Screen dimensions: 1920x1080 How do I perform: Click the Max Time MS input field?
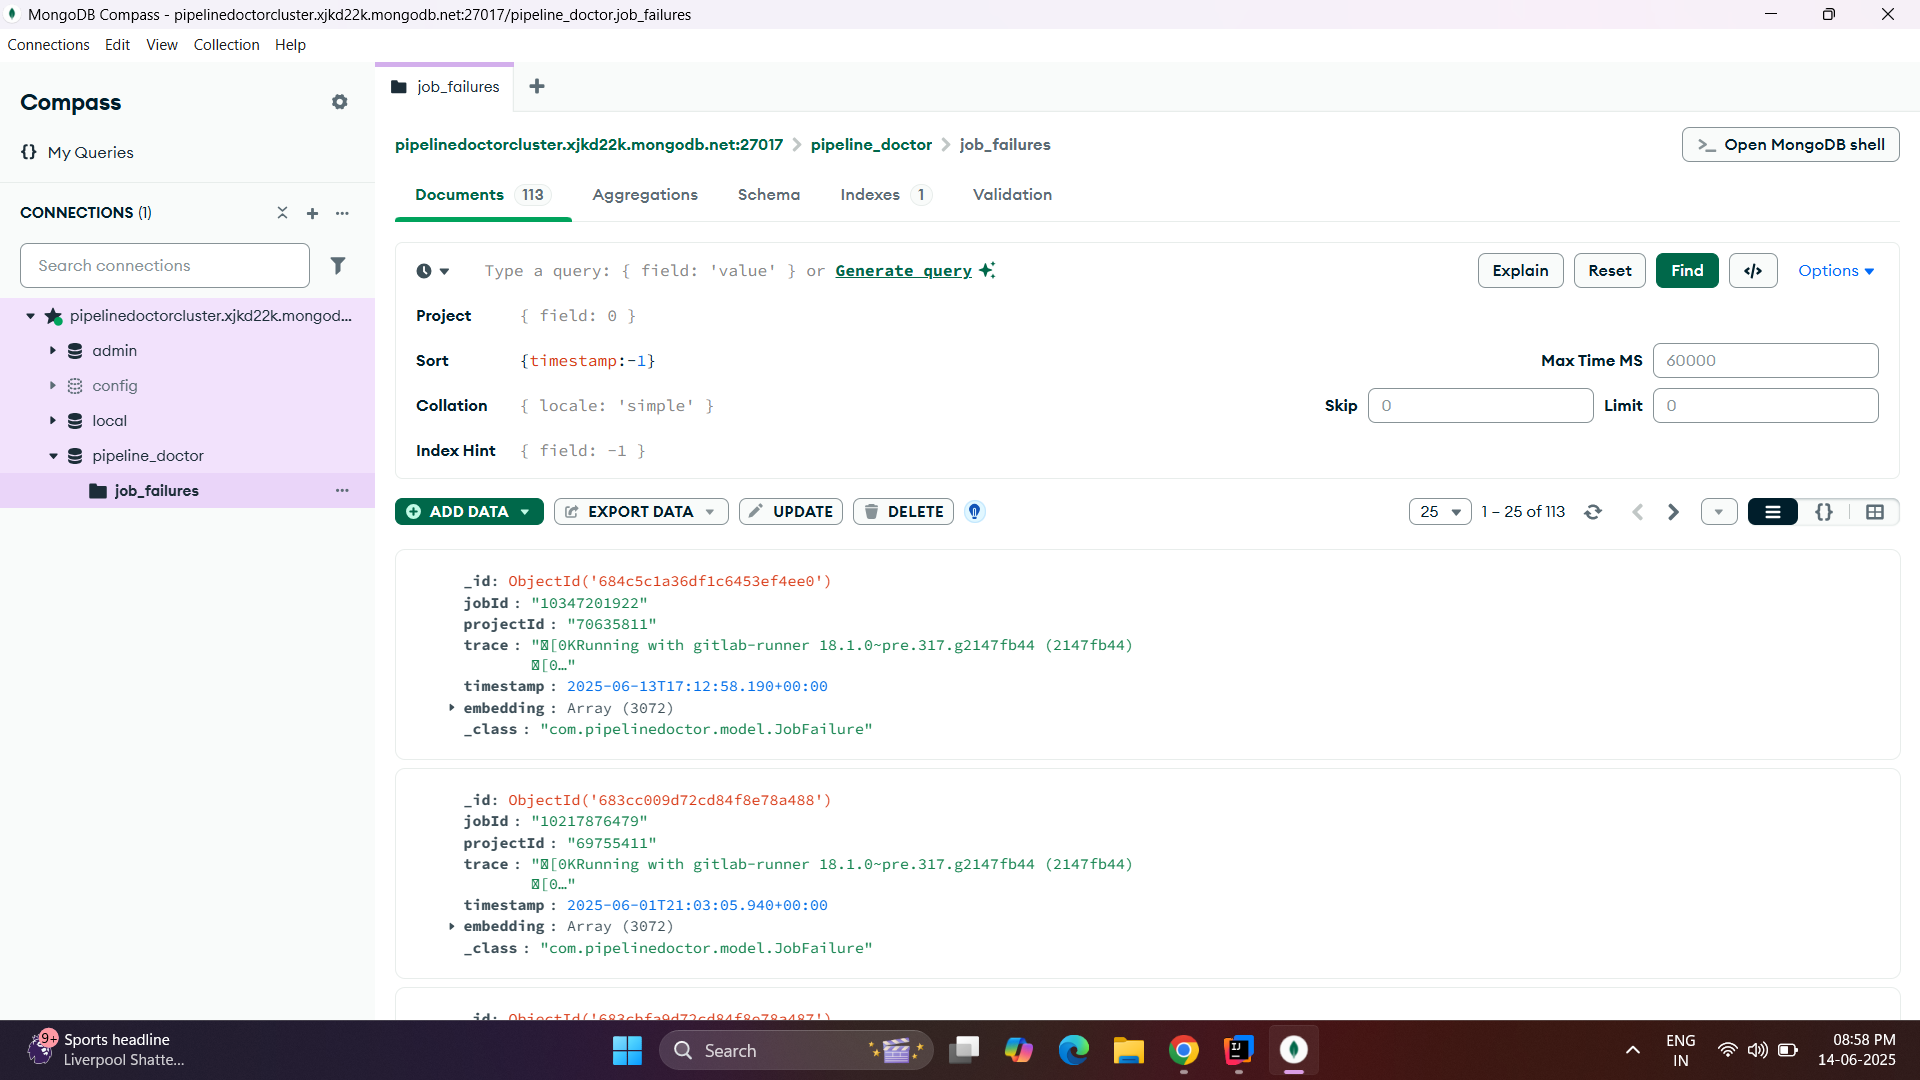coord(1764,361)
